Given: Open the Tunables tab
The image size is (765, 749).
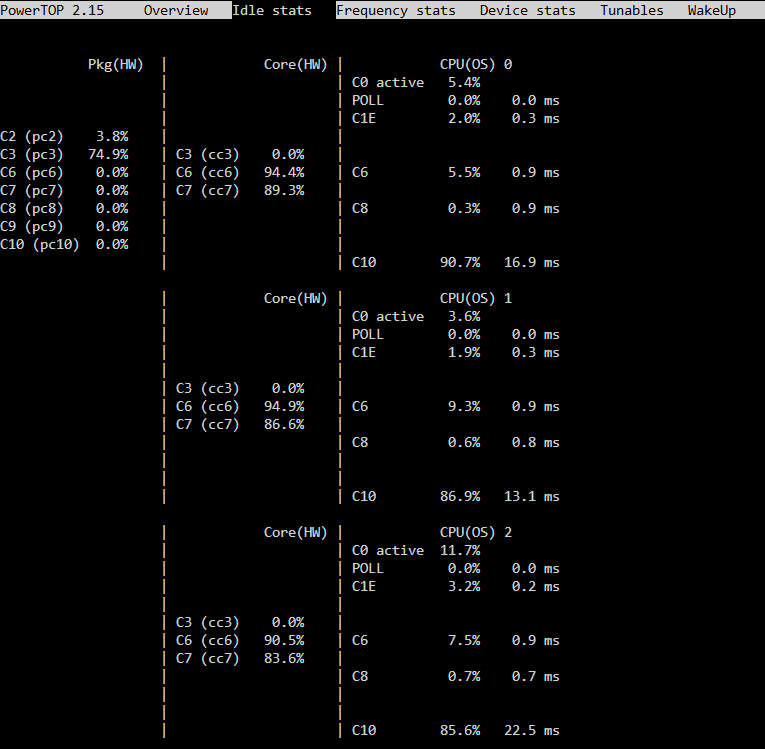Looking at the screenshot, I should coord(632,10).
